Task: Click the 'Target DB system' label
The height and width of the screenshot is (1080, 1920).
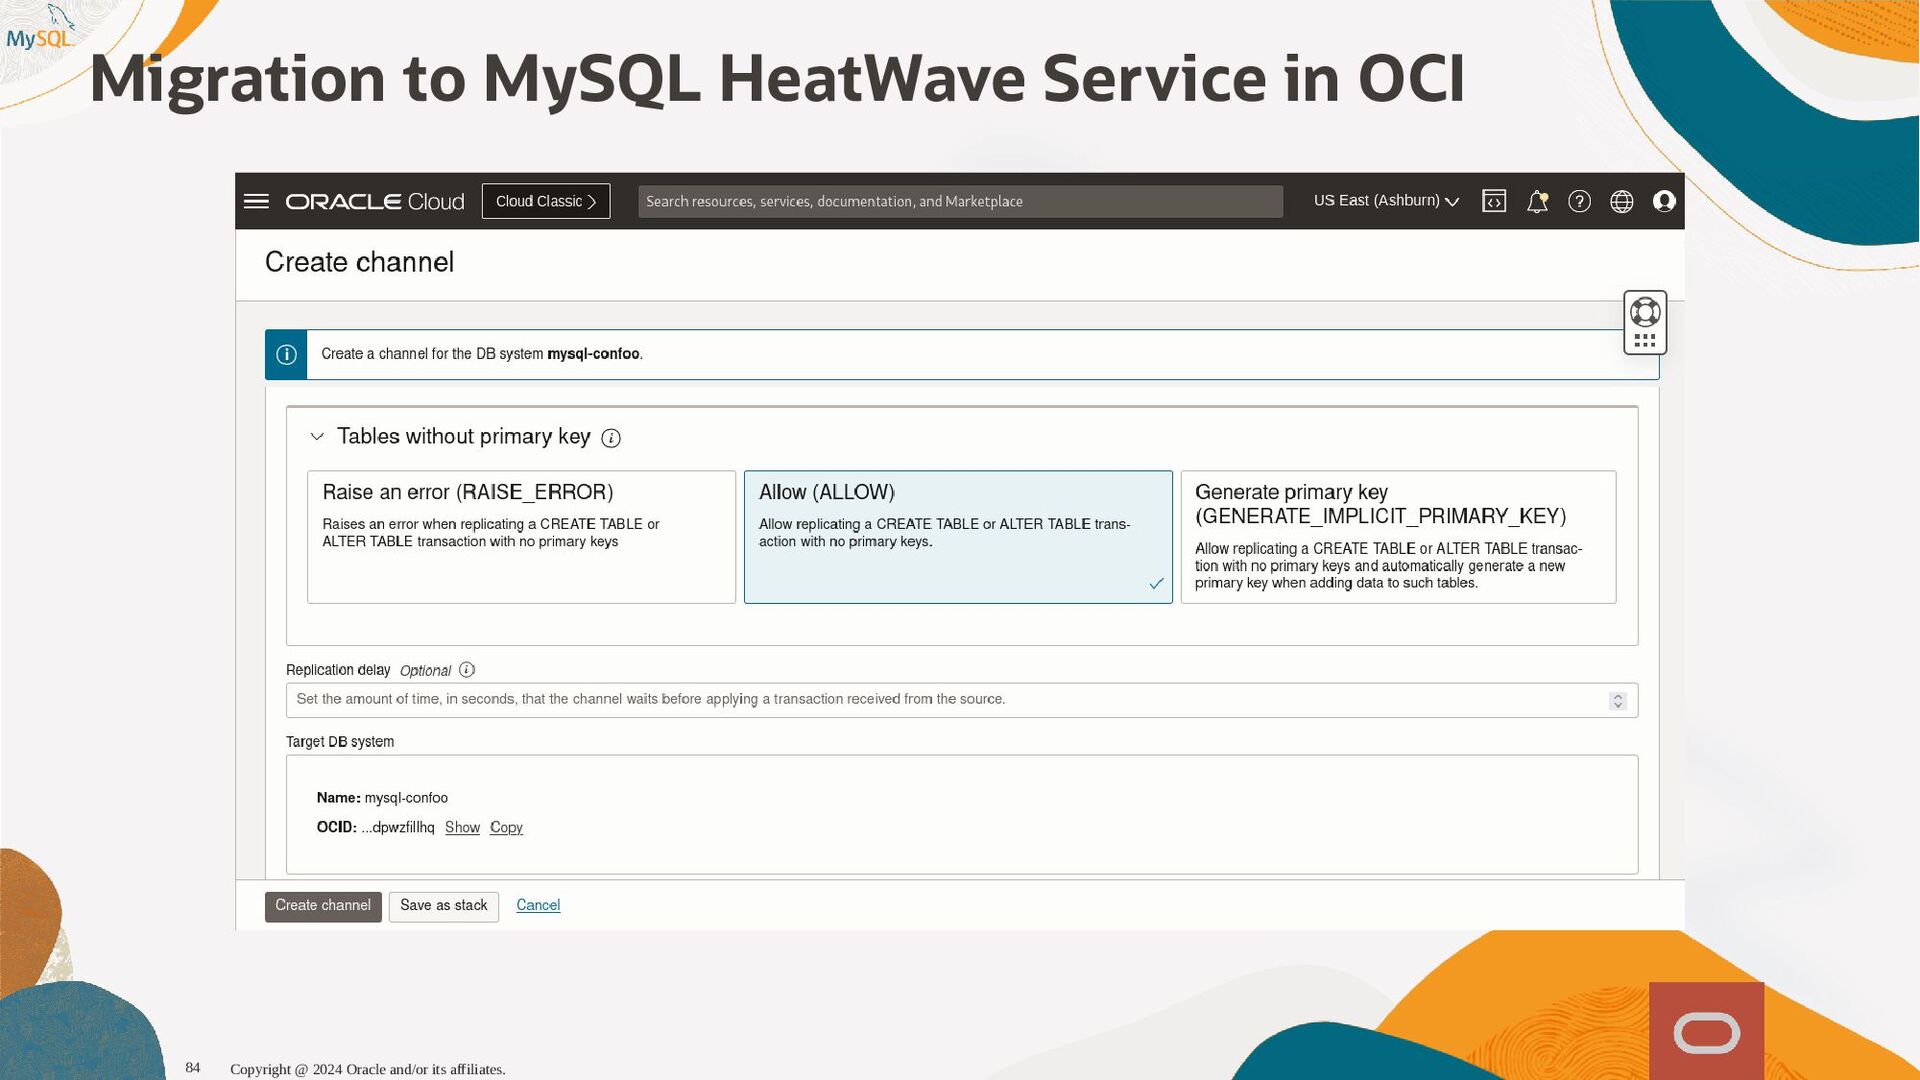Action: pyautogui.click(x=340, y=742)
